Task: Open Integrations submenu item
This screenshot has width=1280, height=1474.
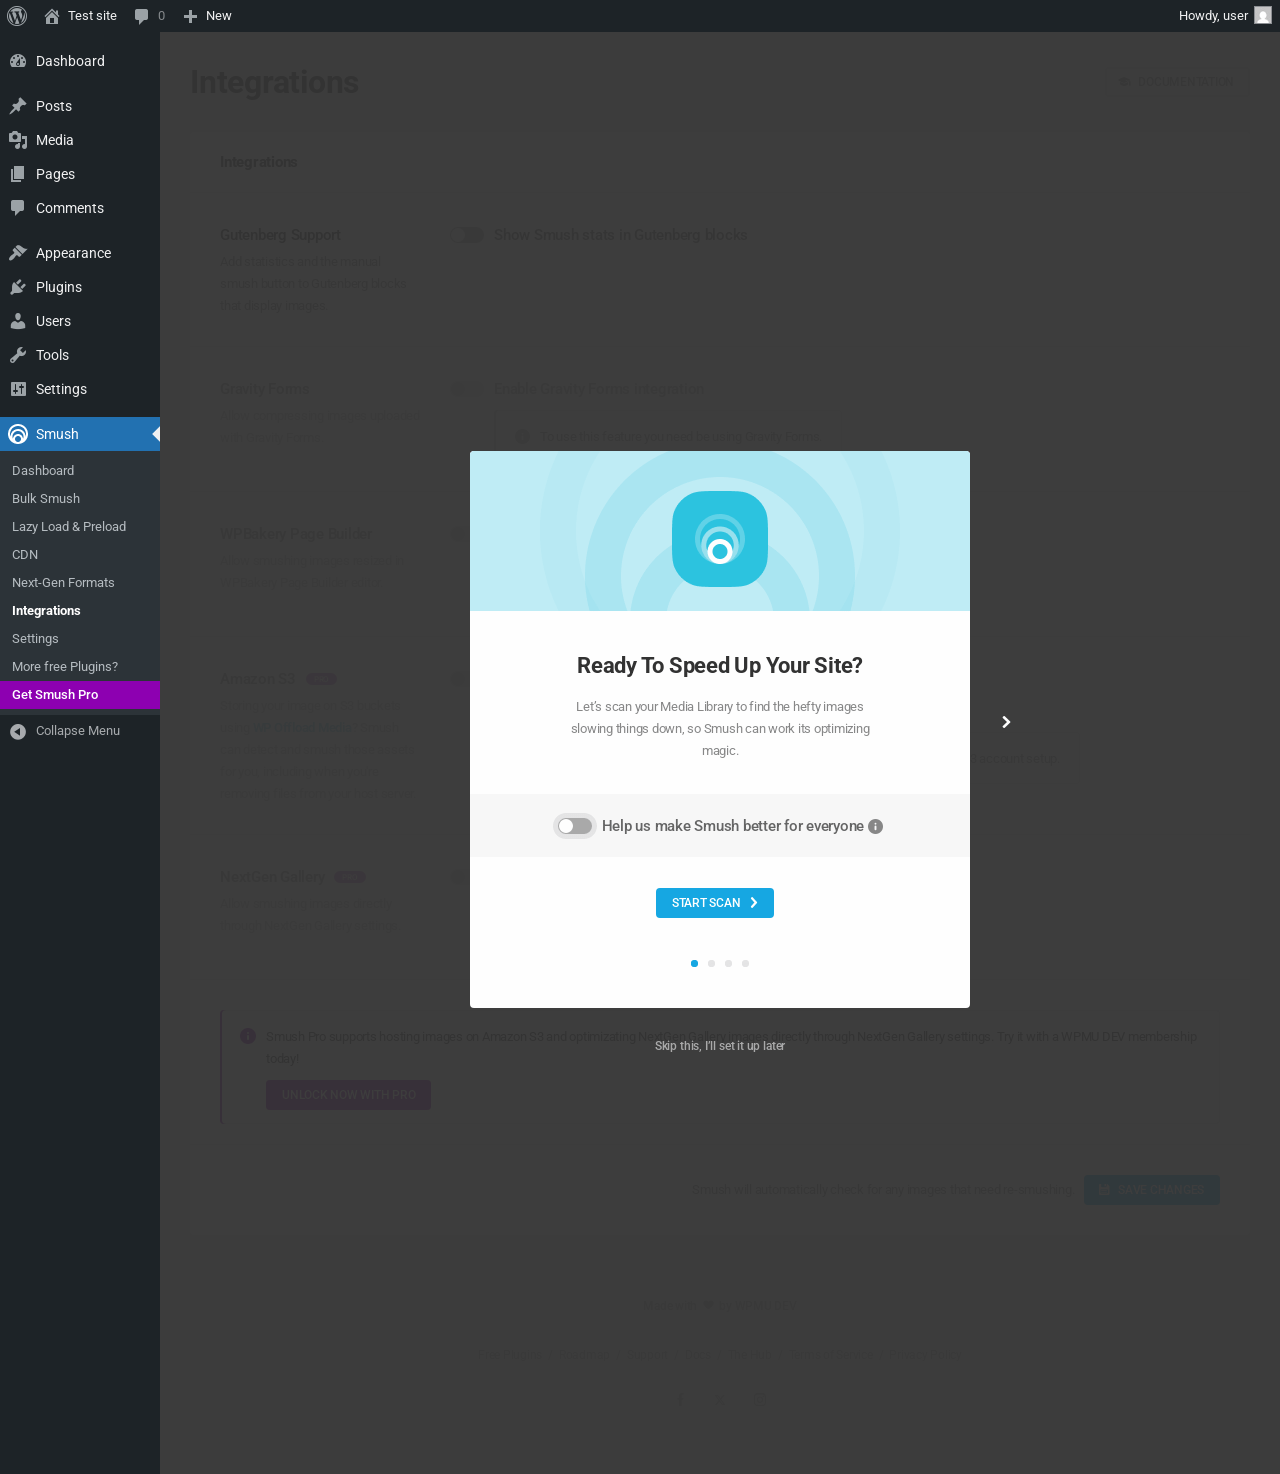Action: tap(80, 611)
